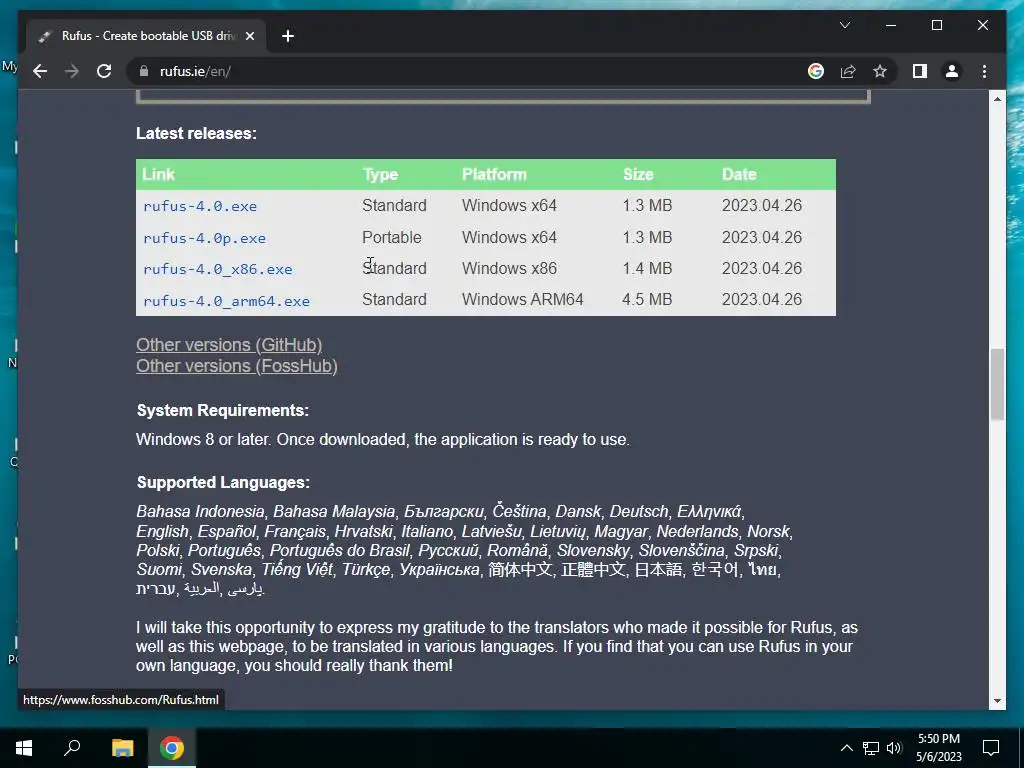Open network status tray icon
Viewport: 1024px width, 768px height.
[x=871, y=748]
